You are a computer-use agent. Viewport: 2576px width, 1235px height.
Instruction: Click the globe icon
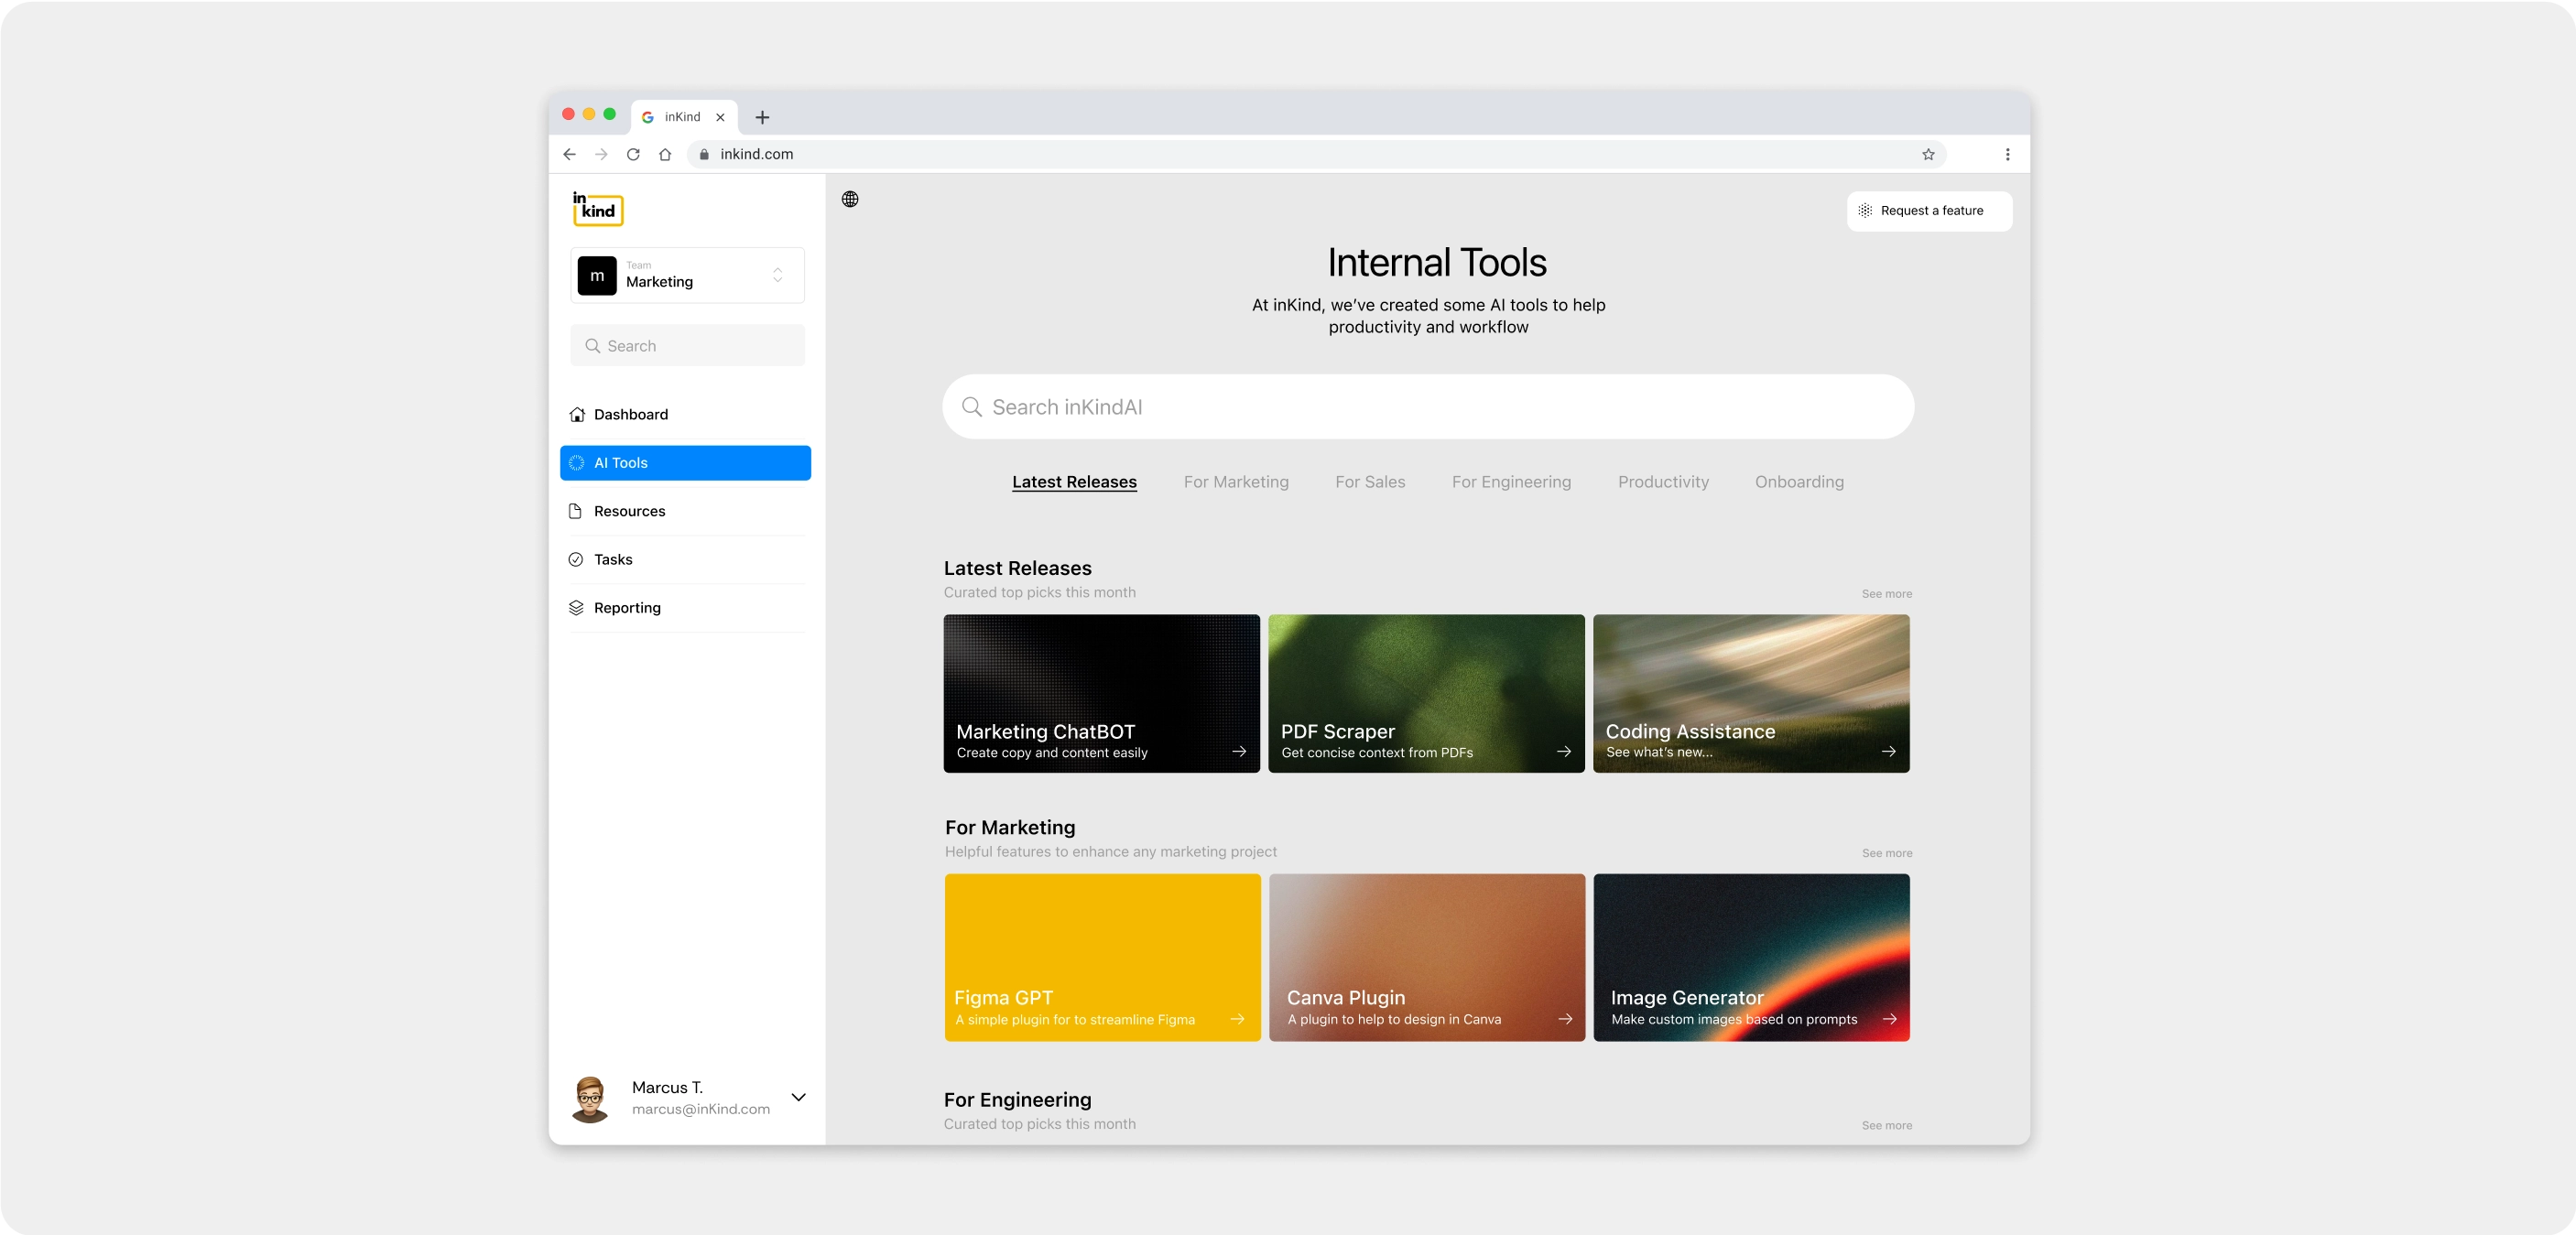[x=850, y=199]
